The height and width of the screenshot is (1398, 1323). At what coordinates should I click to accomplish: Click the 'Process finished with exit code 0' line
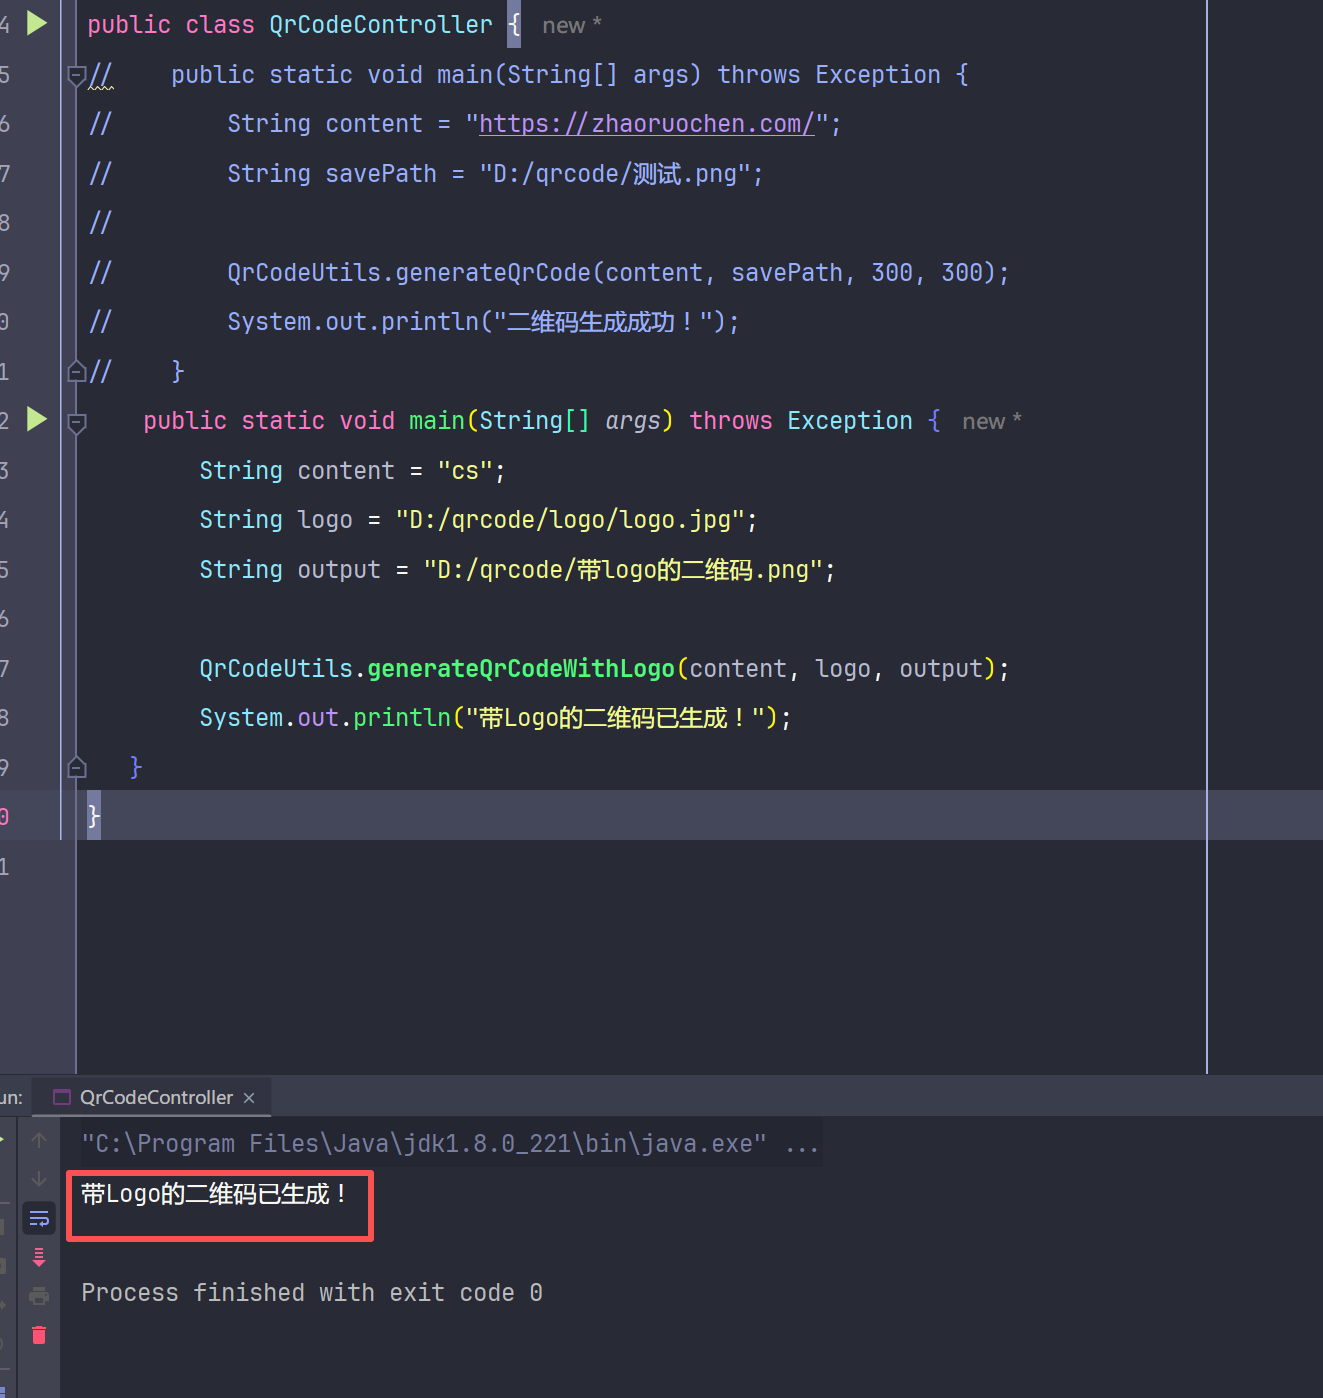[311, 1293]
